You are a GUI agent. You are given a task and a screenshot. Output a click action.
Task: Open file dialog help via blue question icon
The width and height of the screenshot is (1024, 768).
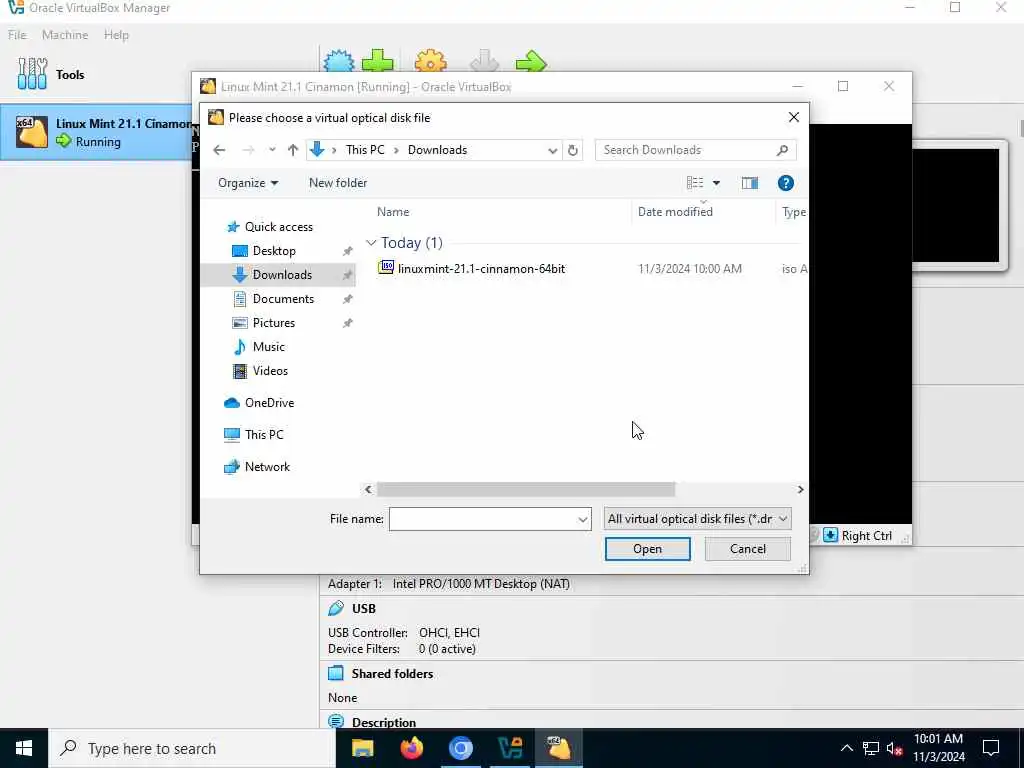pyautogui.click(x=786, y=183)
